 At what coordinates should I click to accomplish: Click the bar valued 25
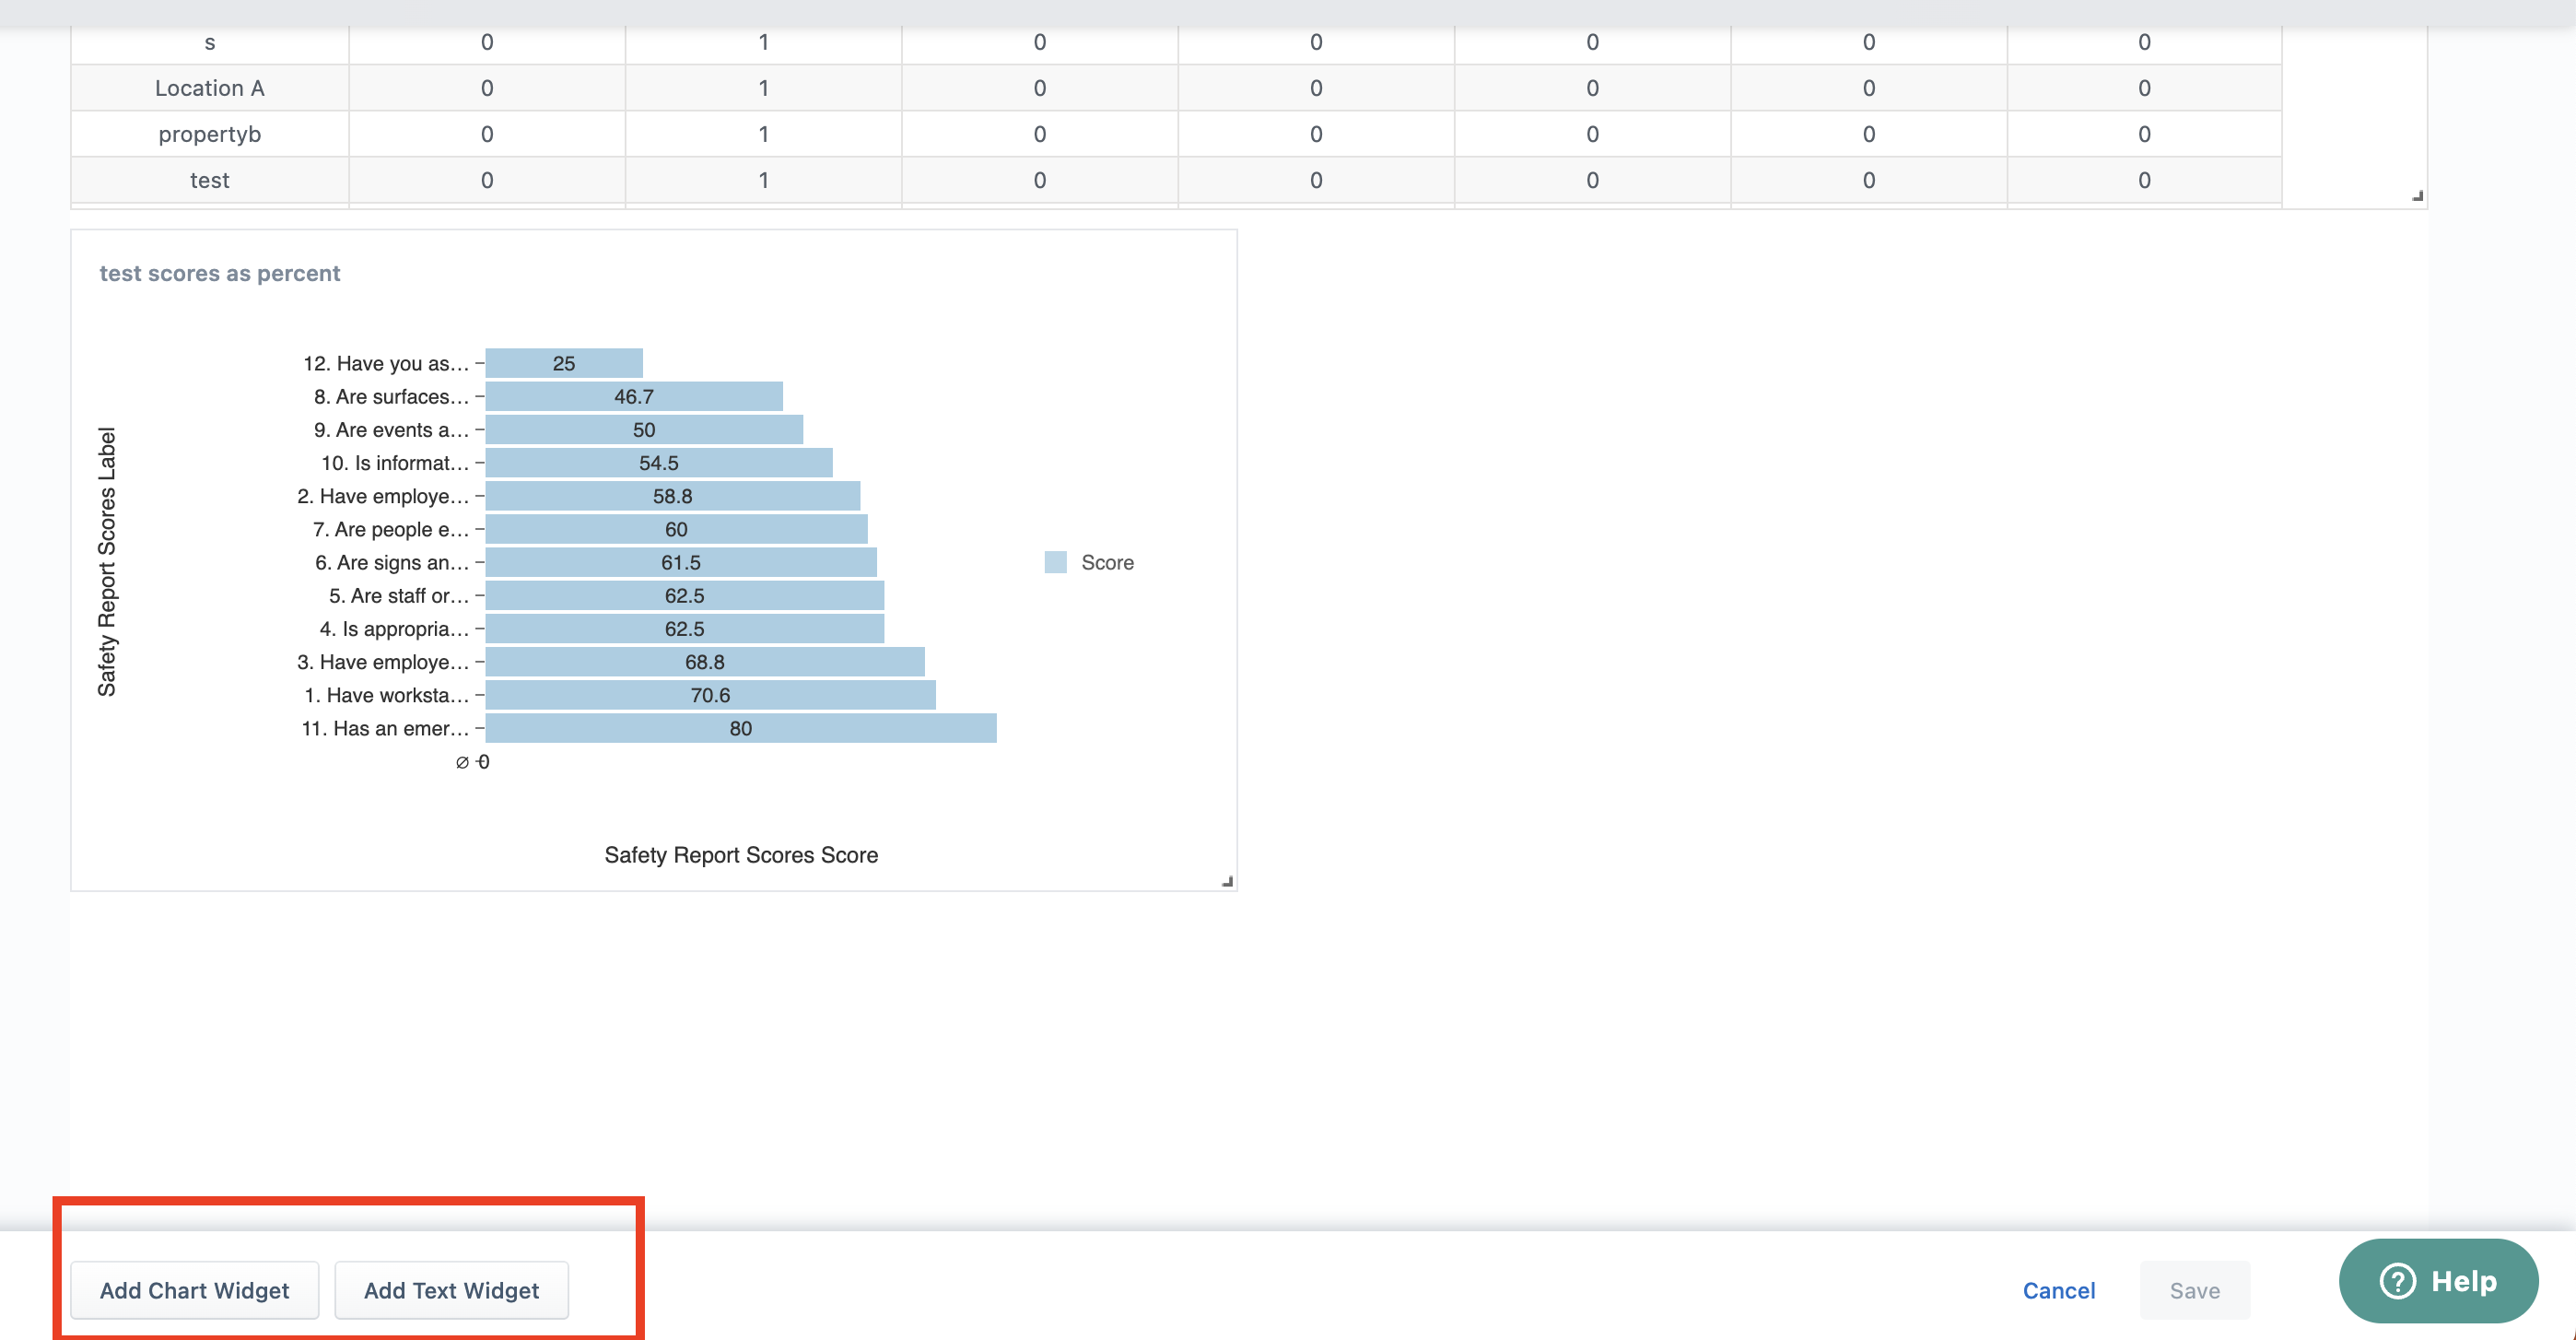564,363
